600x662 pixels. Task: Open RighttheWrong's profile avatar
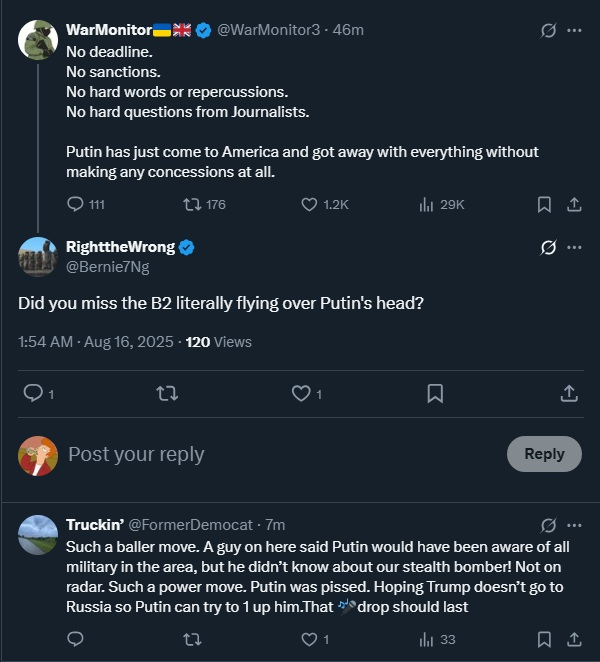38,257
